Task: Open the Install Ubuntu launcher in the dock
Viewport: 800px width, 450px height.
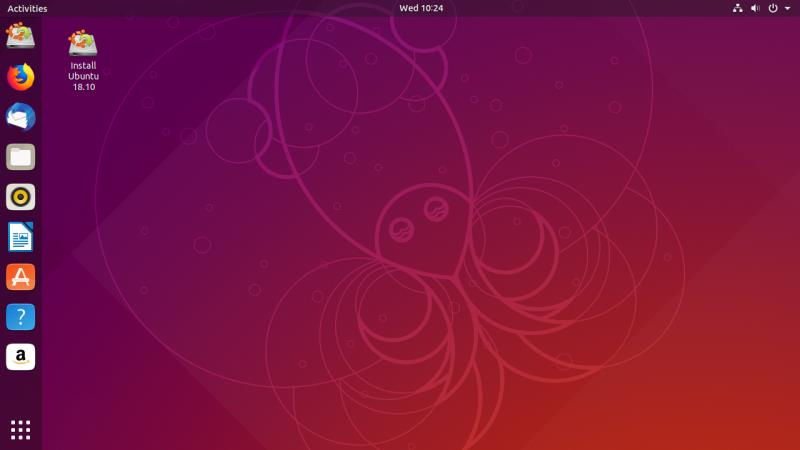Action: click(x=20, y=37)
